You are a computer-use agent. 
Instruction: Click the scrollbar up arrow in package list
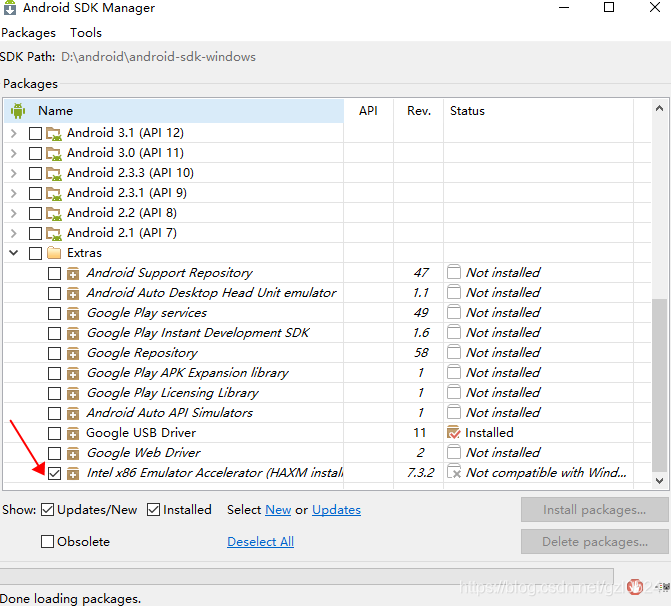(659, 108)
